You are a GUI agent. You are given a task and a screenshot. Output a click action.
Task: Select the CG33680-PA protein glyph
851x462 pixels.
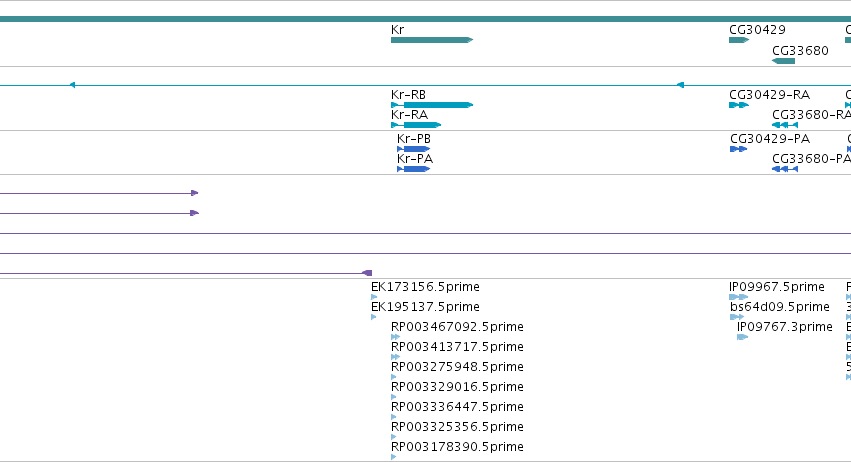785,169
